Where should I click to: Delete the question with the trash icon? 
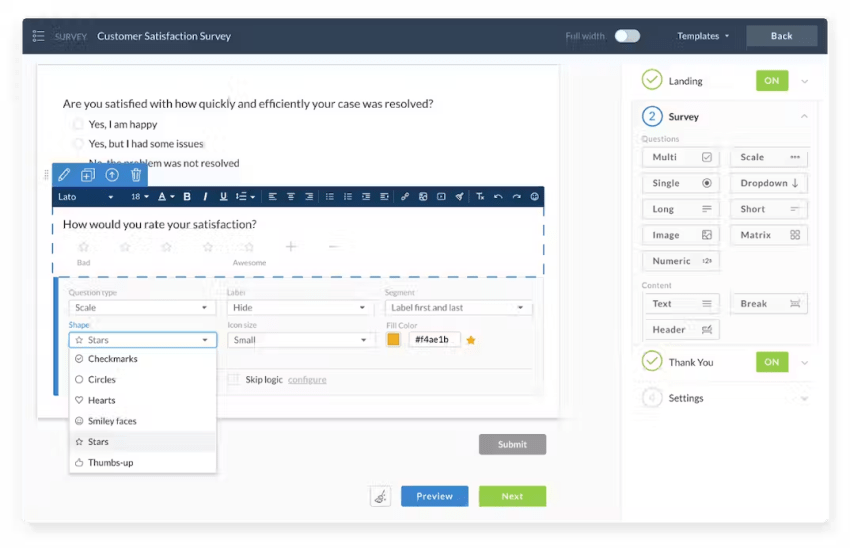coord(136,175)
